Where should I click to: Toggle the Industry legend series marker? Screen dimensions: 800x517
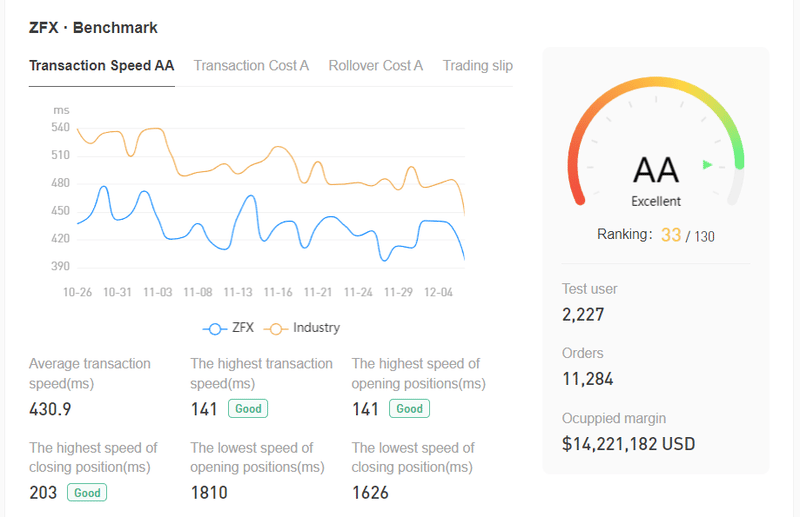point(276,329)
